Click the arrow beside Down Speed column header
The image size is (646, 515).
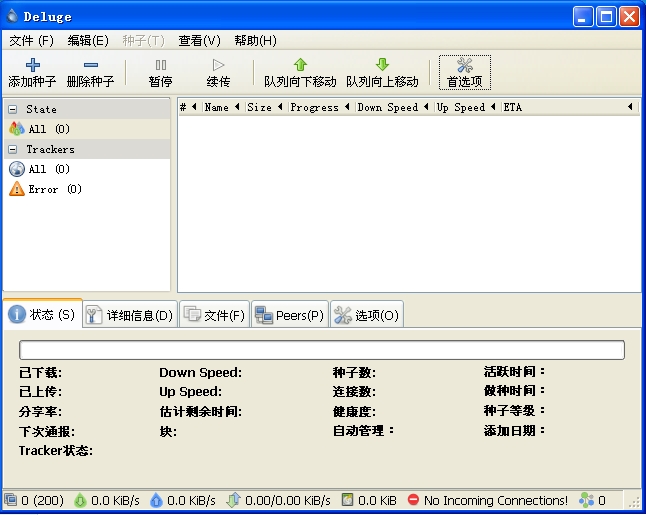pos(426,107)
